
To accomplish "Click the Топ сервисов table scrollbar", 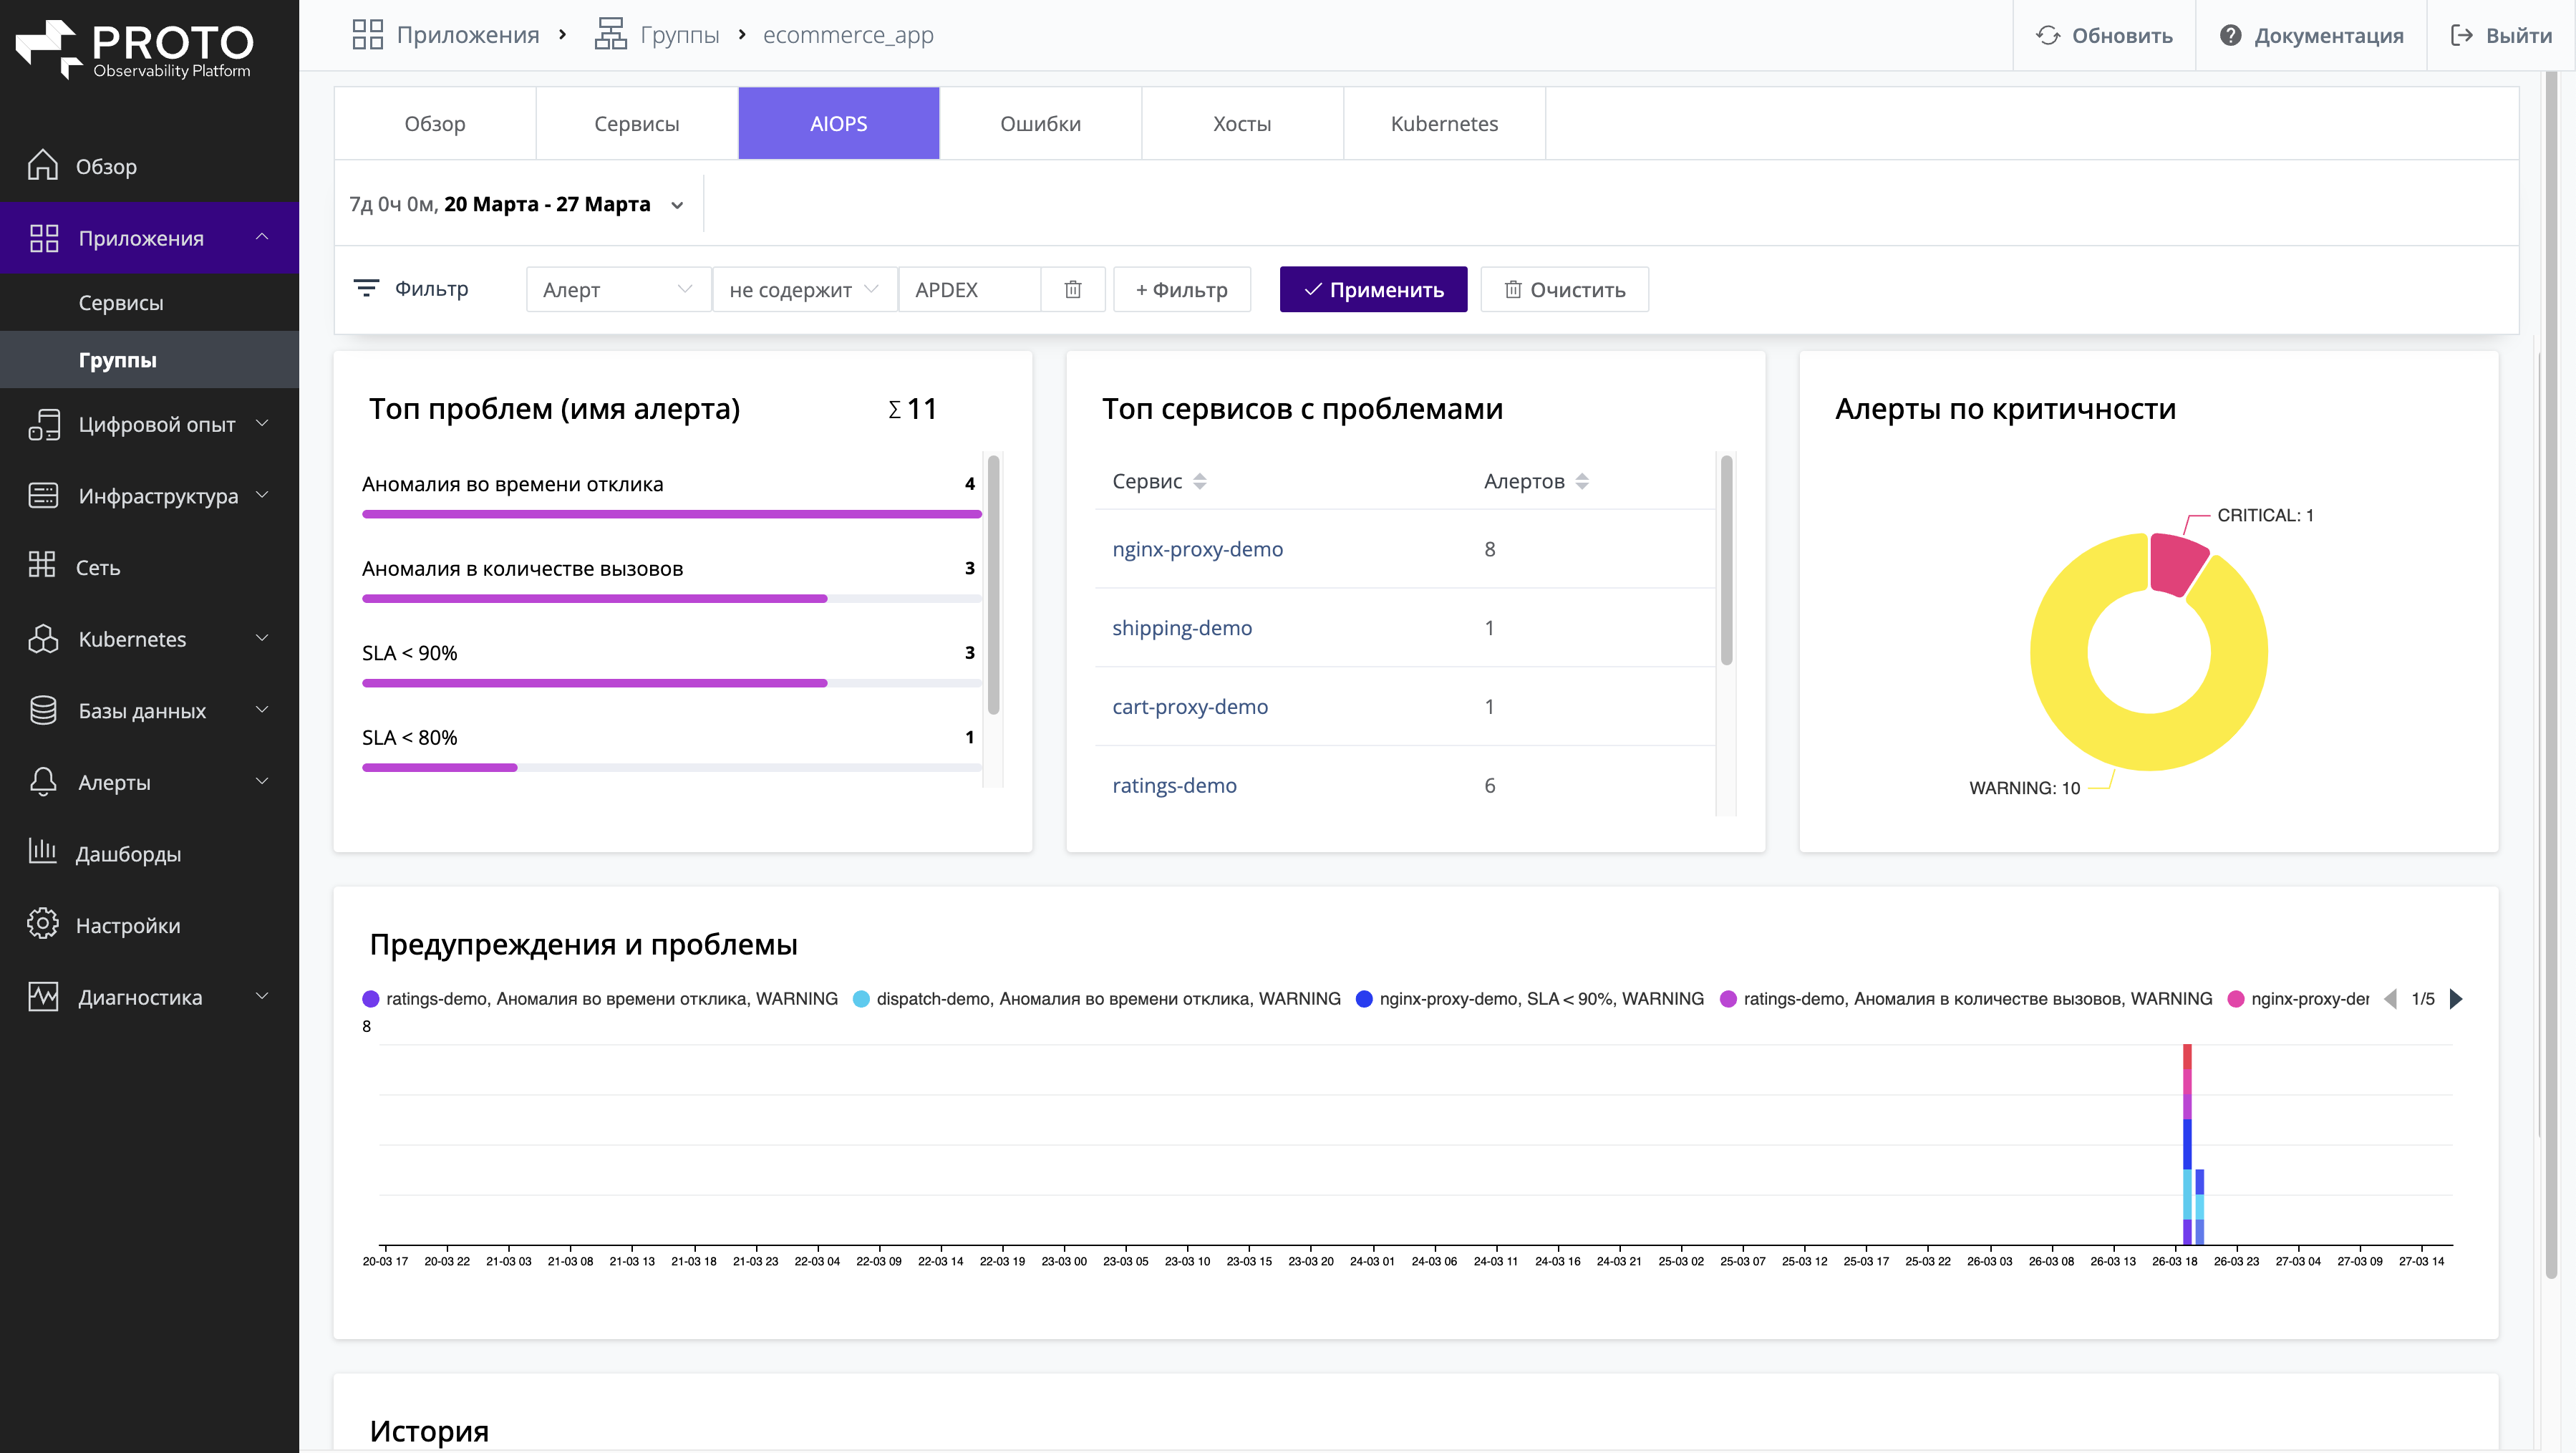I will click(x=1726, y=560).
